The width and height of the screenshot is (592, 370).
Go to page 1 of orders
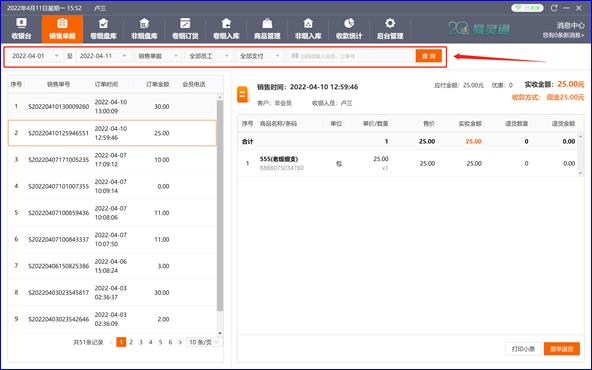121,342
